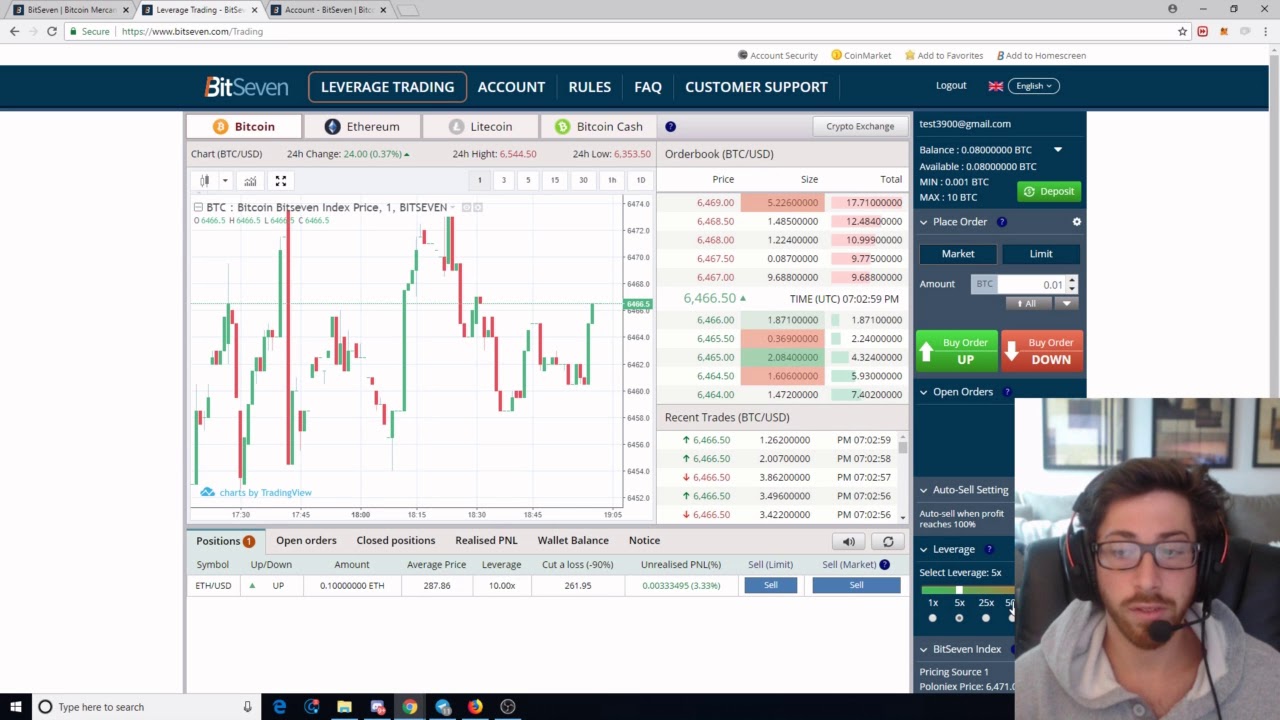Image resolution: width=1280 pixels, height=720 pixels.
Task: Open the Closed positions tab
Action: tap(396, 541)
